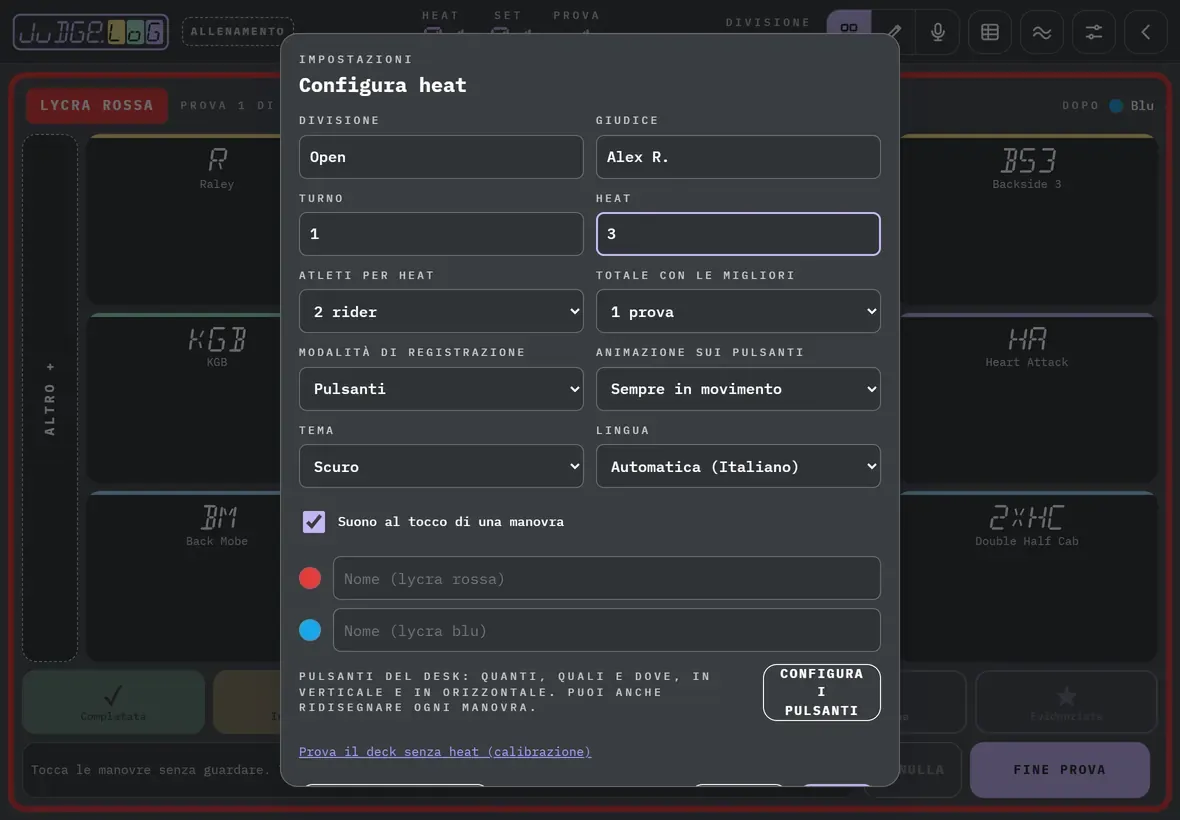Select the pencil drawing mode icon
Viewport: 1180px width, 820px height.
894,32
